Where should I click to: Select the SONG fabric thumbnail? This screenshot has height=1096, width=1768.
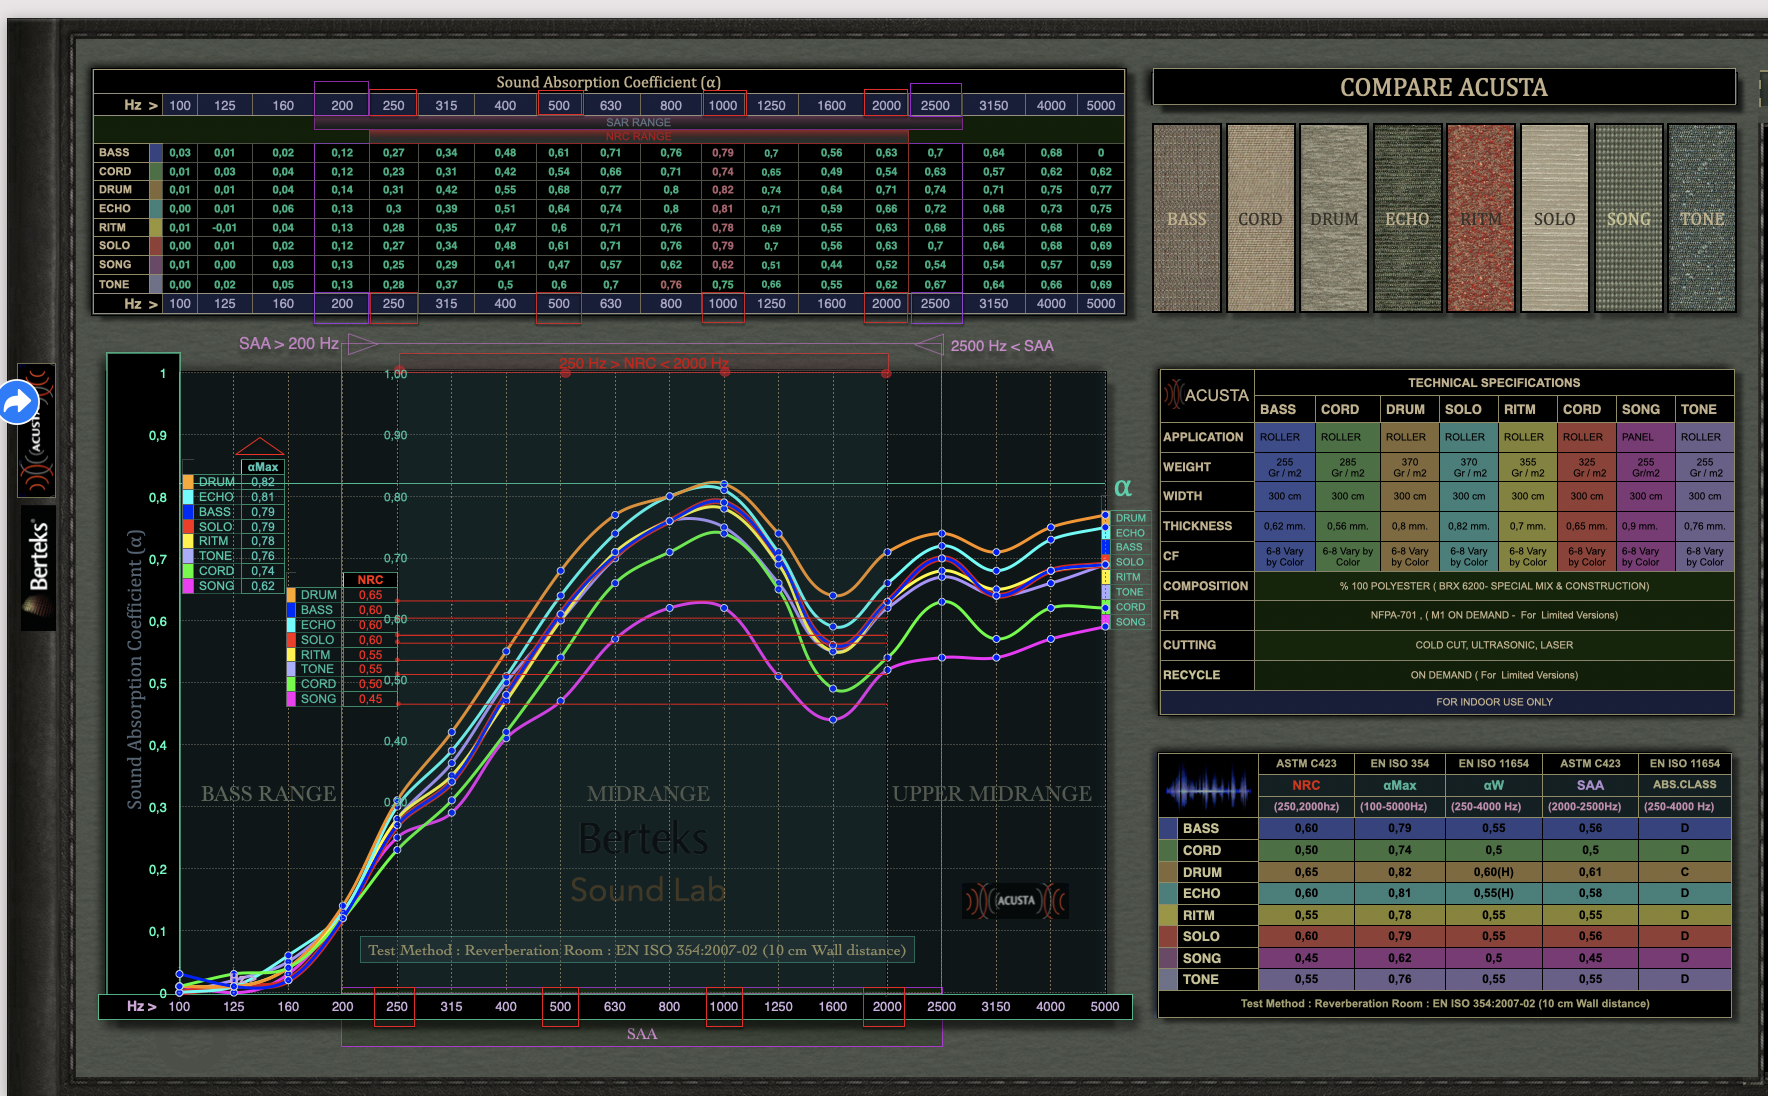point(1629,218)
